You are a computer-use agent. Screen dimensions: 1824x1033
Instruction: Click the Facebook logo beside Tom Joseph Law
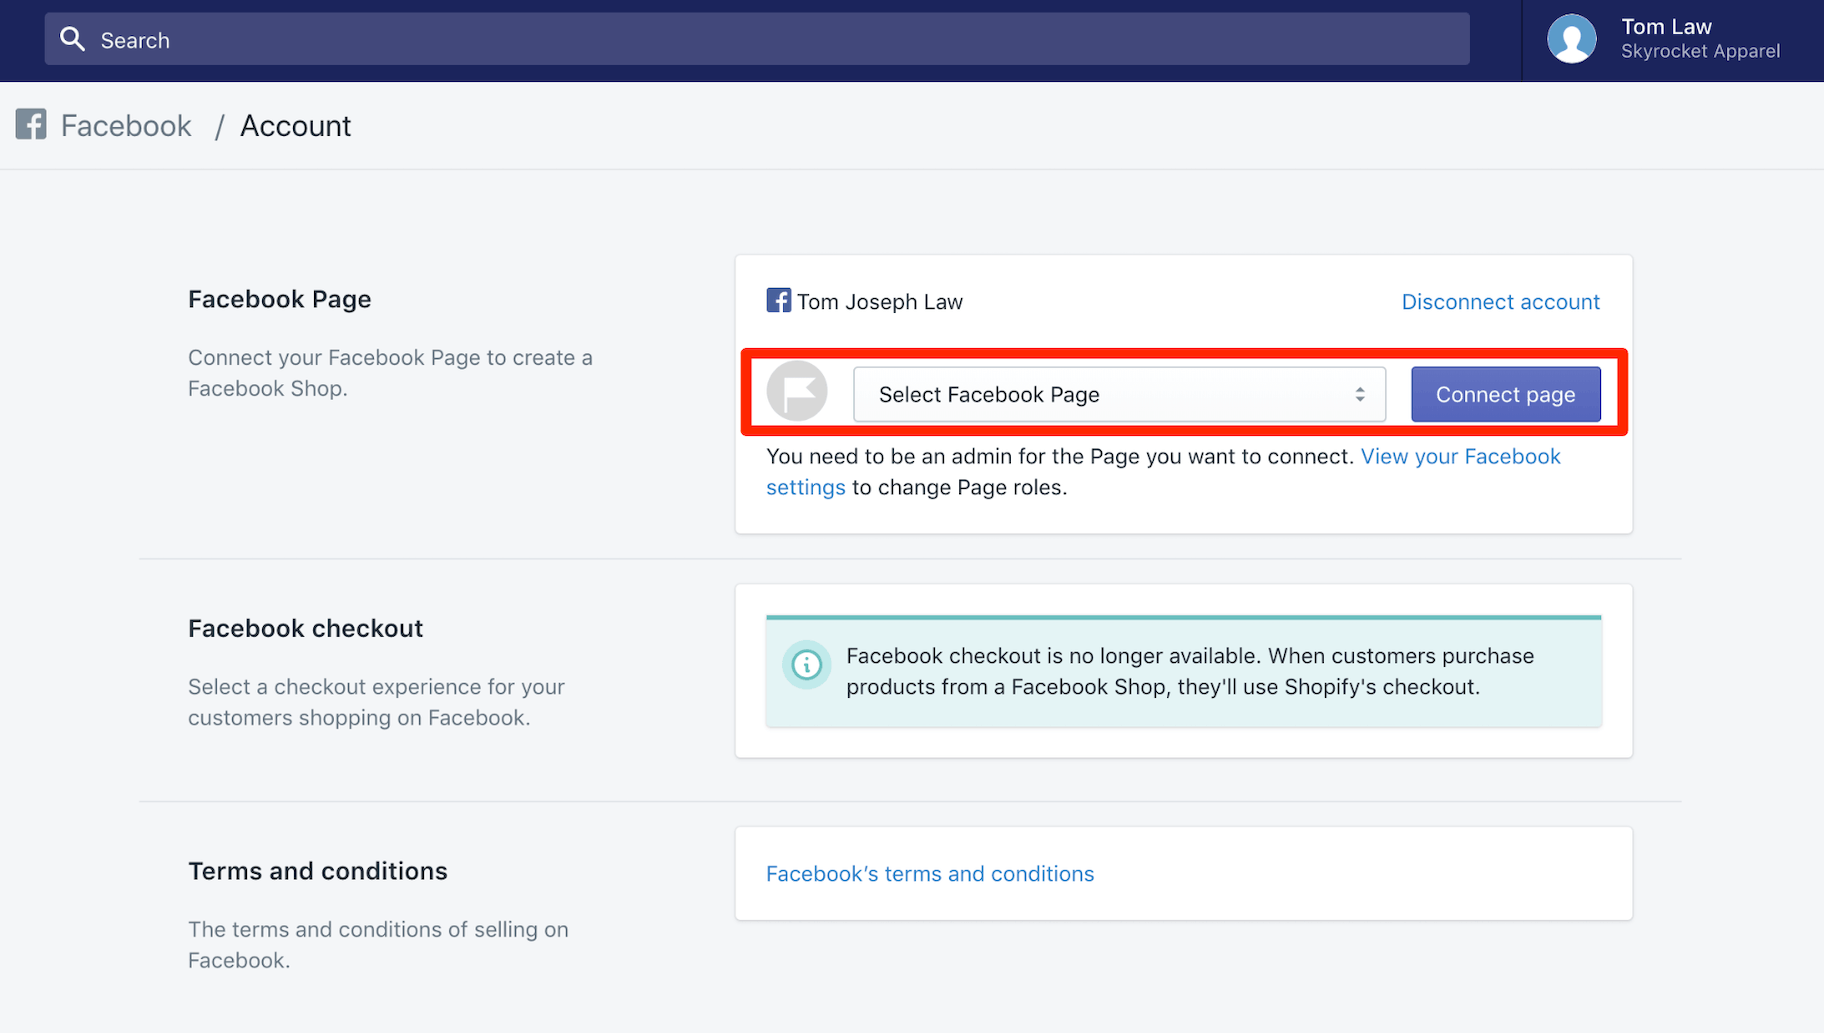pyautogui.click(x=778, y=300)
